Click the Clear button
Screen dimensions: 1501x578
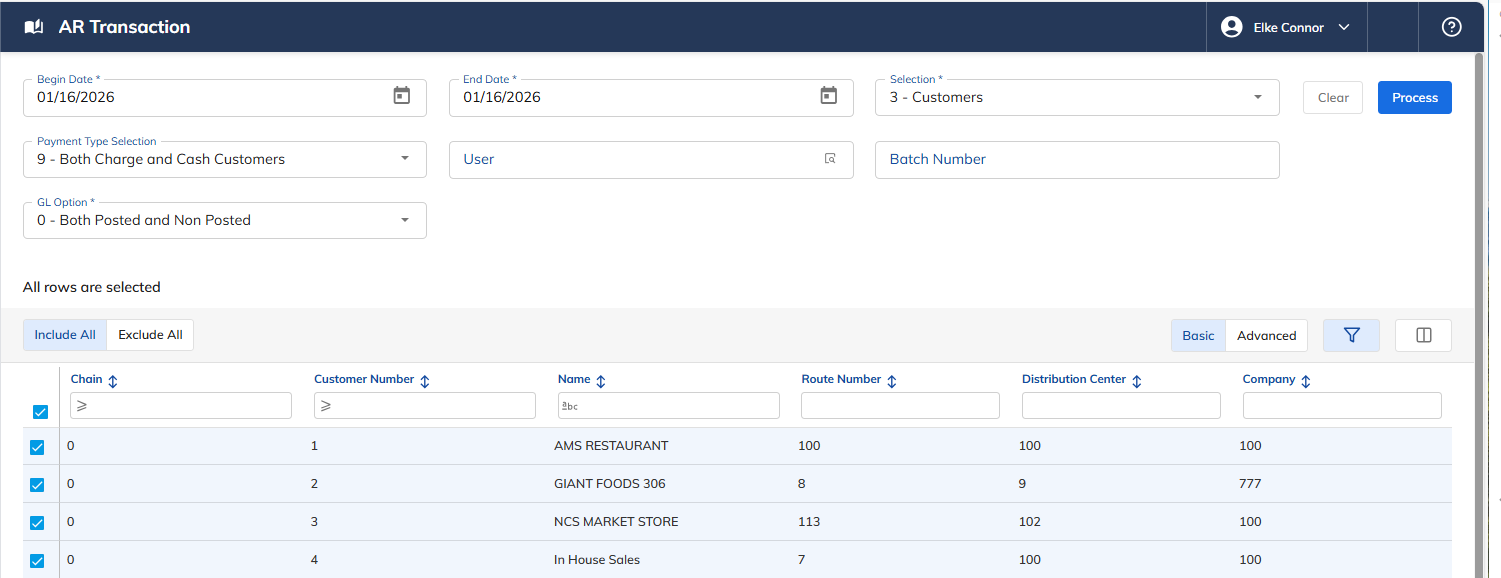click(1333, 97)
